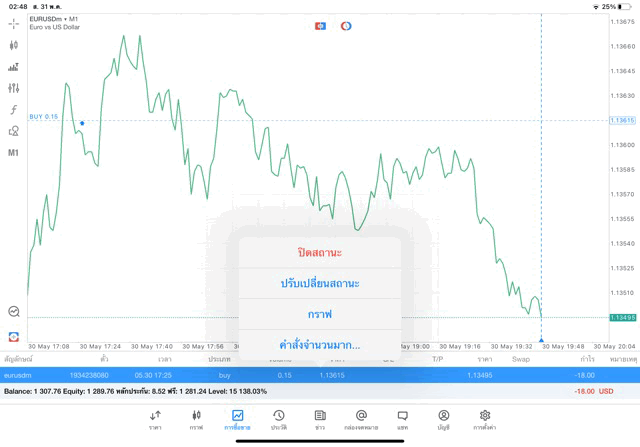Open the M1 timeframe selector
The height and width of the screenshot is (447, 640).
(x=14, y=153)
